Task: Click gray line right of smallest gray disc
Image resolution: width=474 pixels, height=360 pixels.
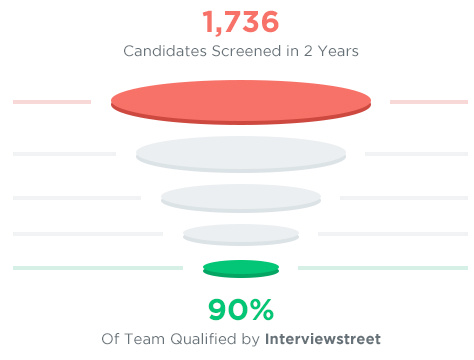Action: [393, 234]
